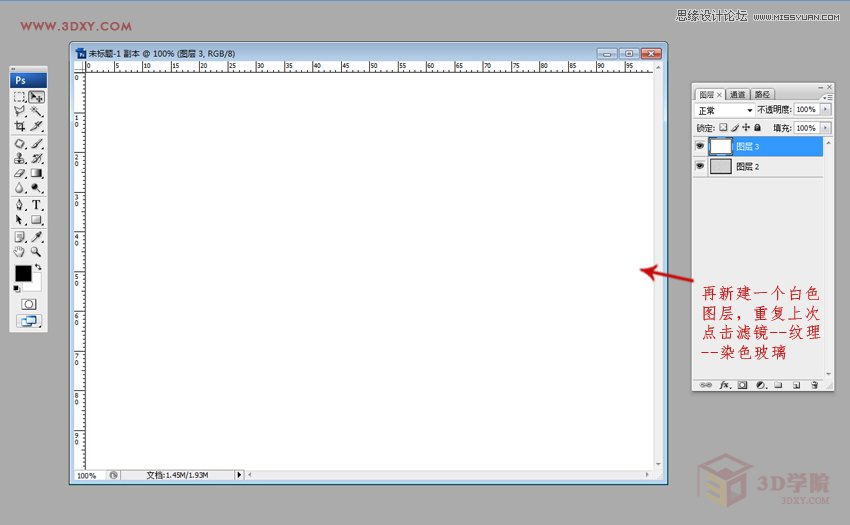
Task: Click fill value field 100%
Action: pyautogui.click(x=806, y=127)
